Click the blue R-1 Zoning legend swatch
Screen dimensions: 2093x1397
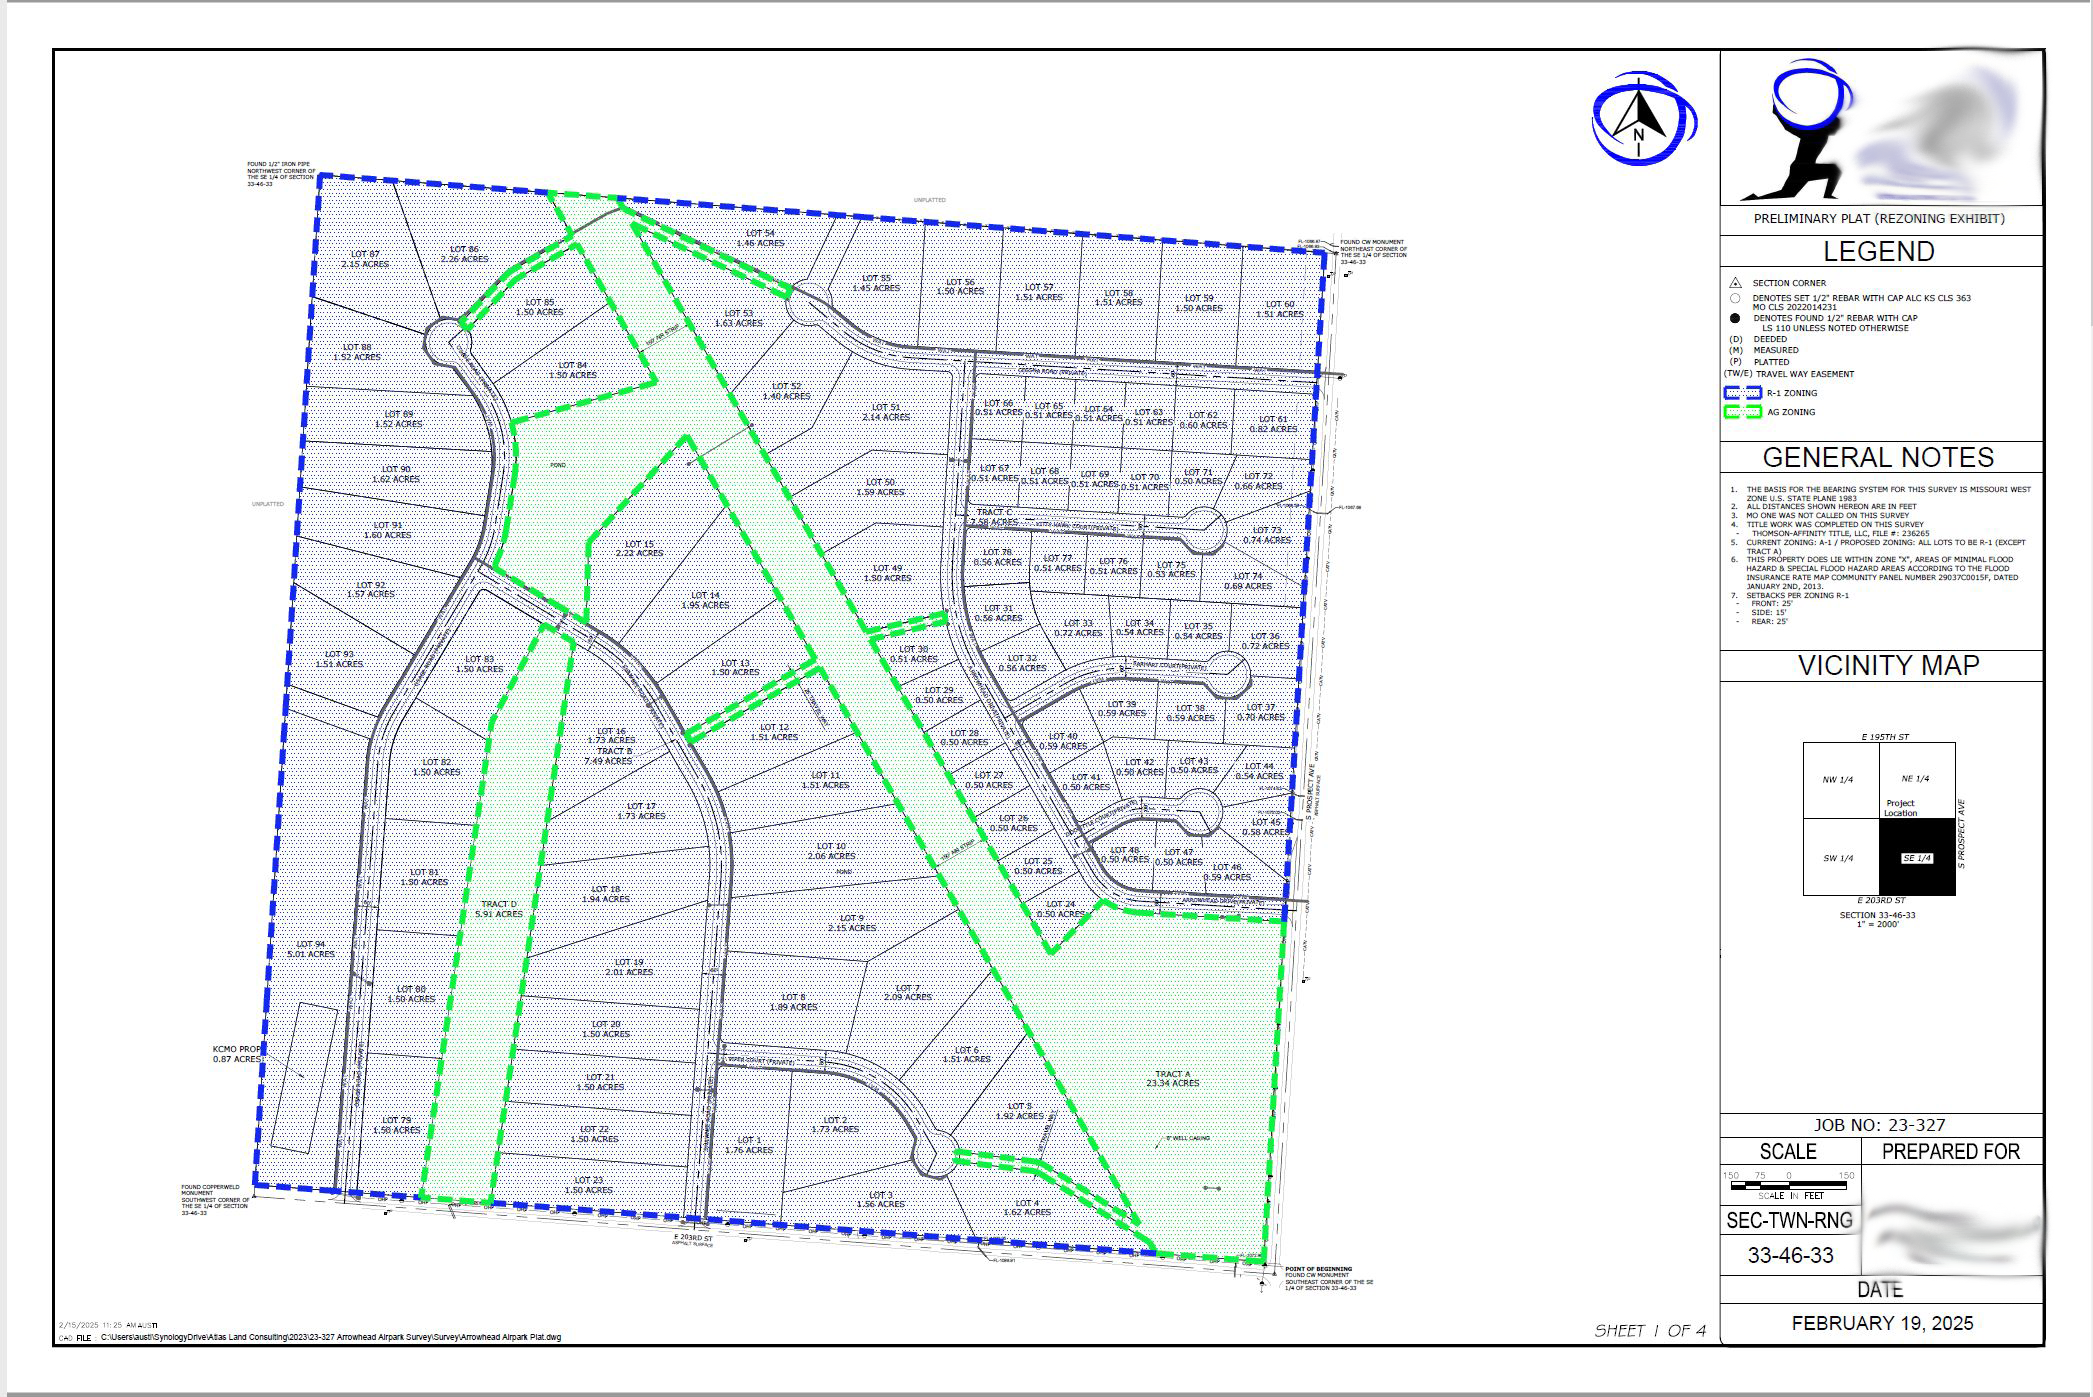click(x=1742, y=393)
